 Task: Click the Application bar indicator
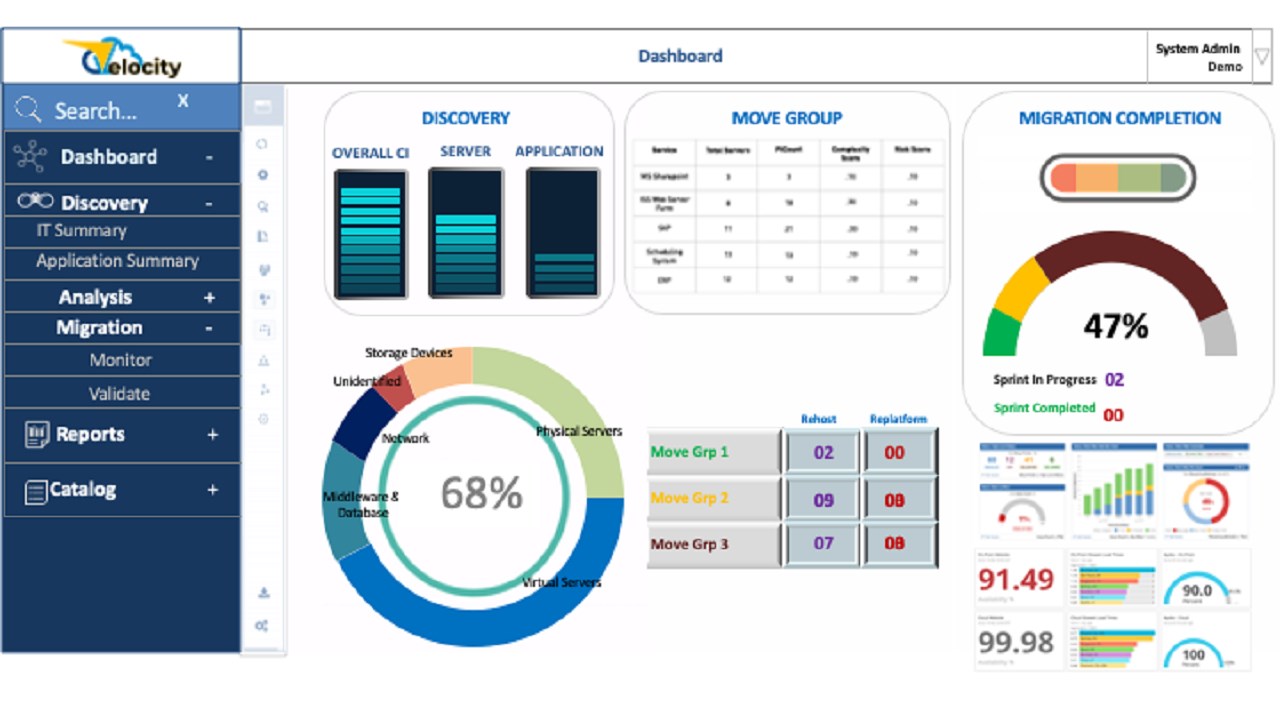coord(562,233)
